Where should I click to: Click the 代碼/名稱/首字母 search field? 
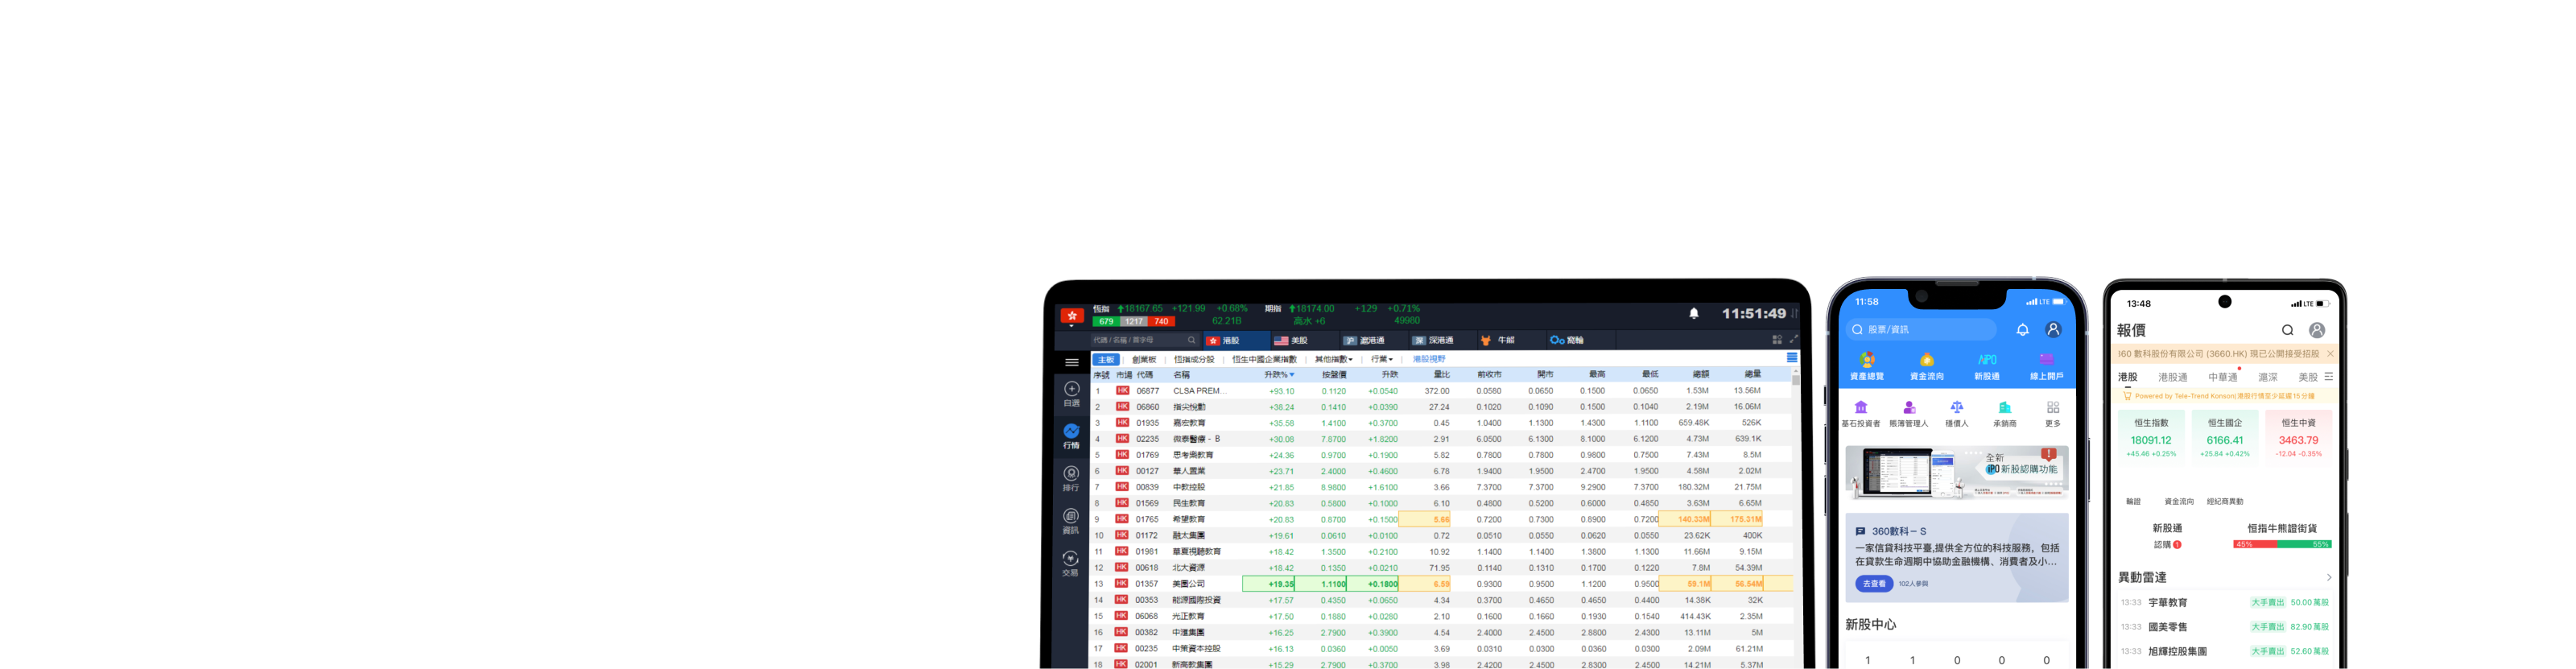click(1136, 340)
